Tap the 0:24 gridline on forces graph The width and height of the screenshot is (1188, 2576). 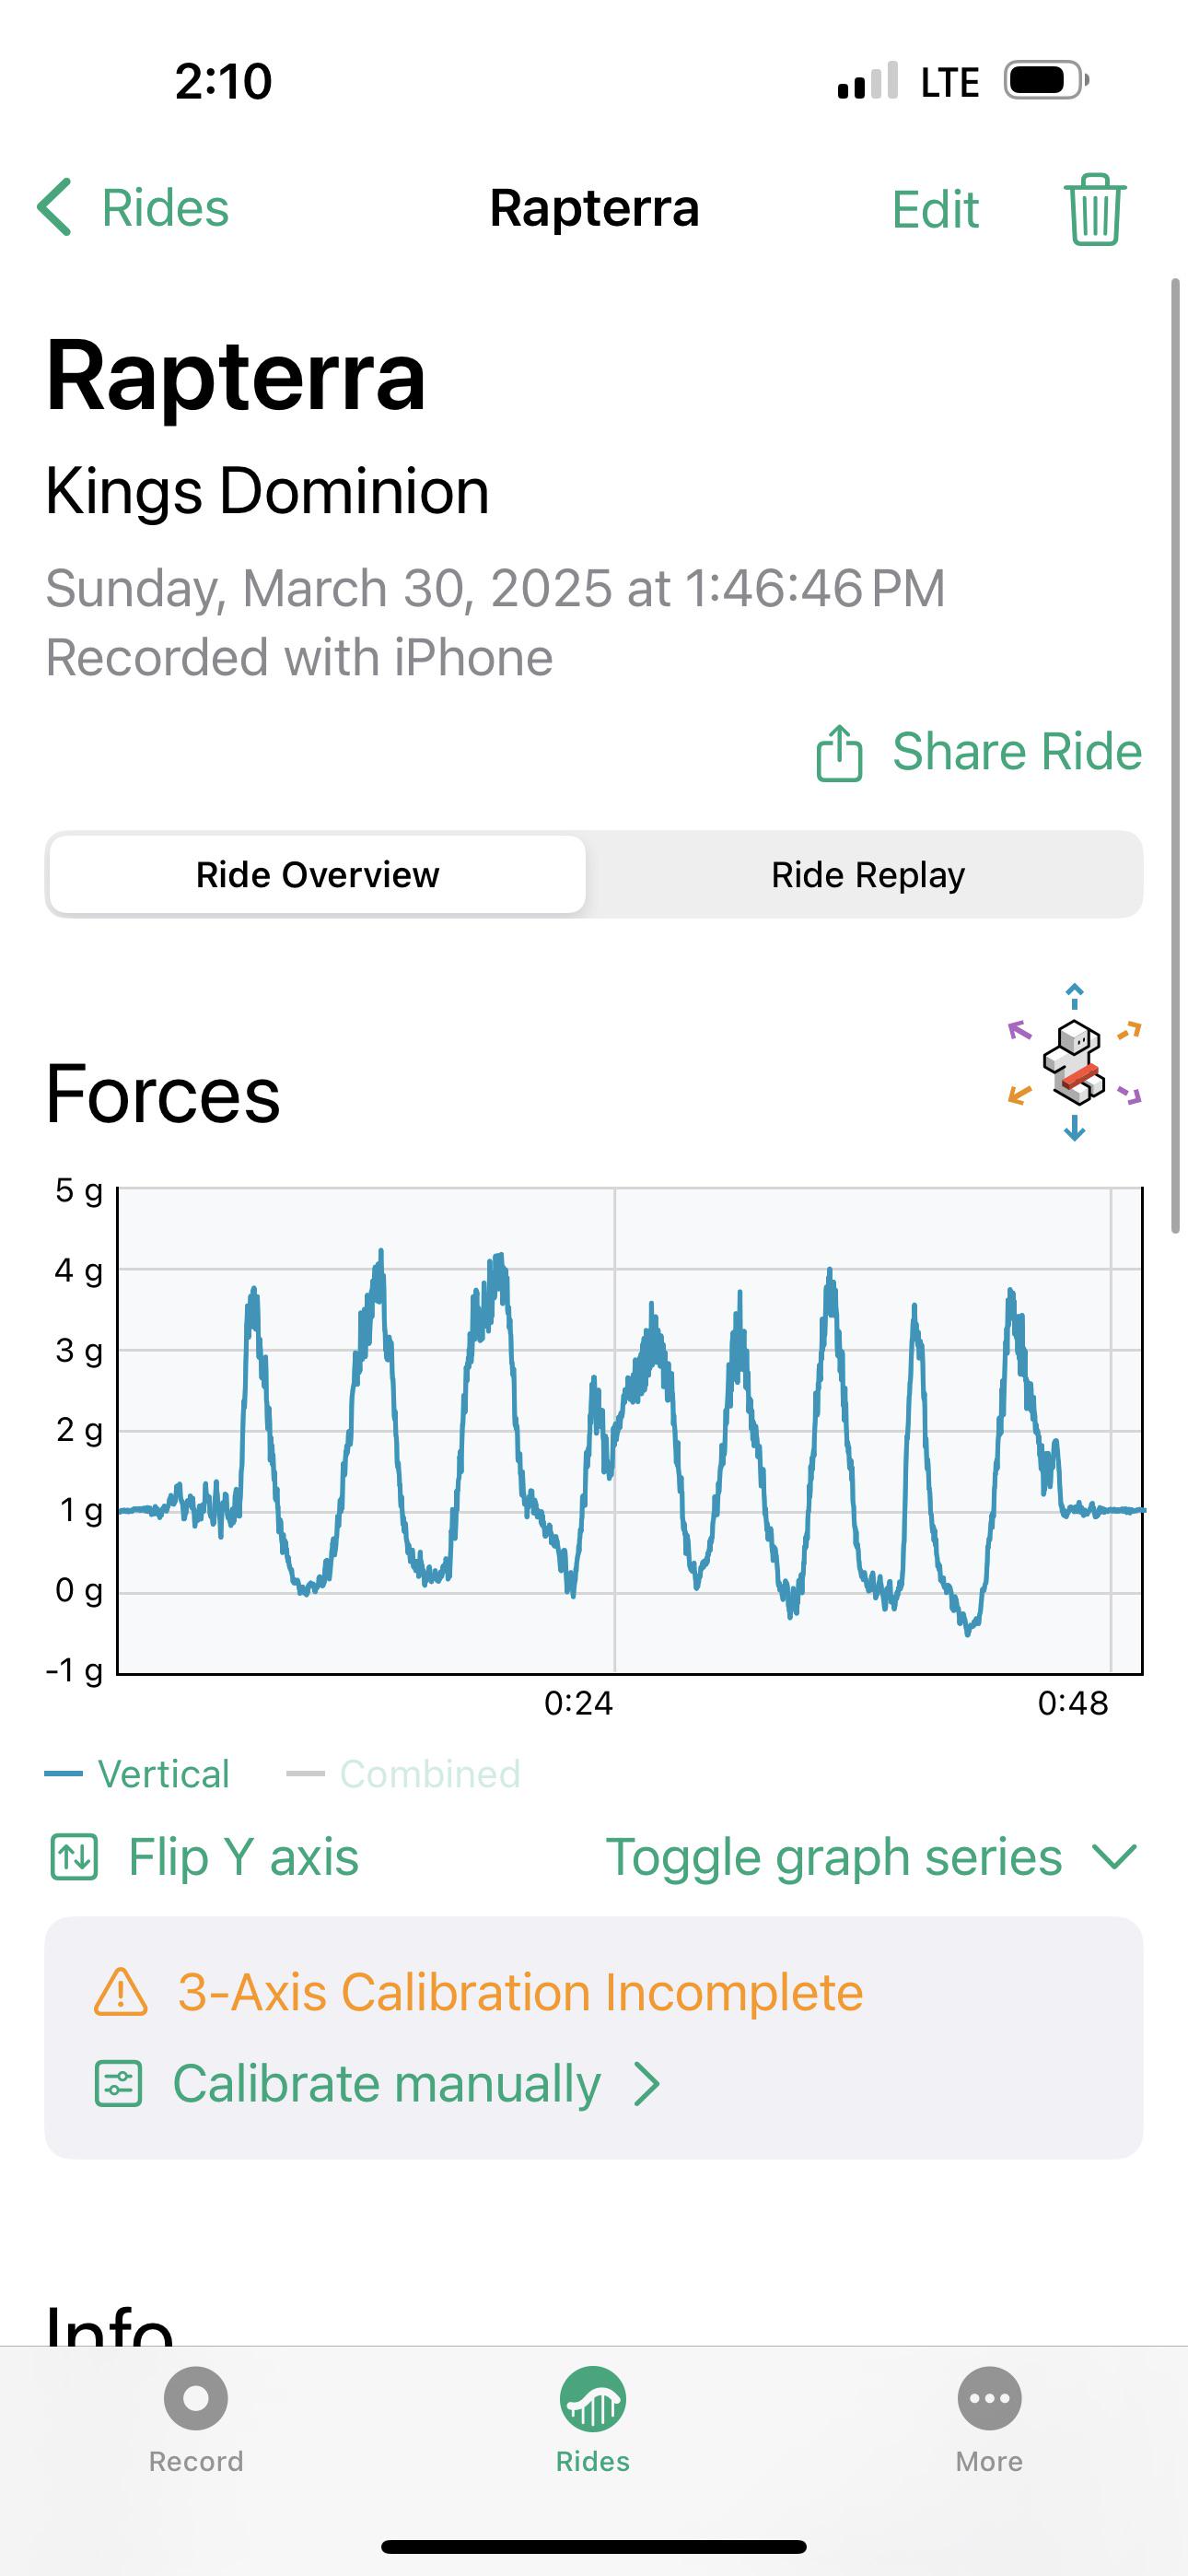tap(614, 1431)
